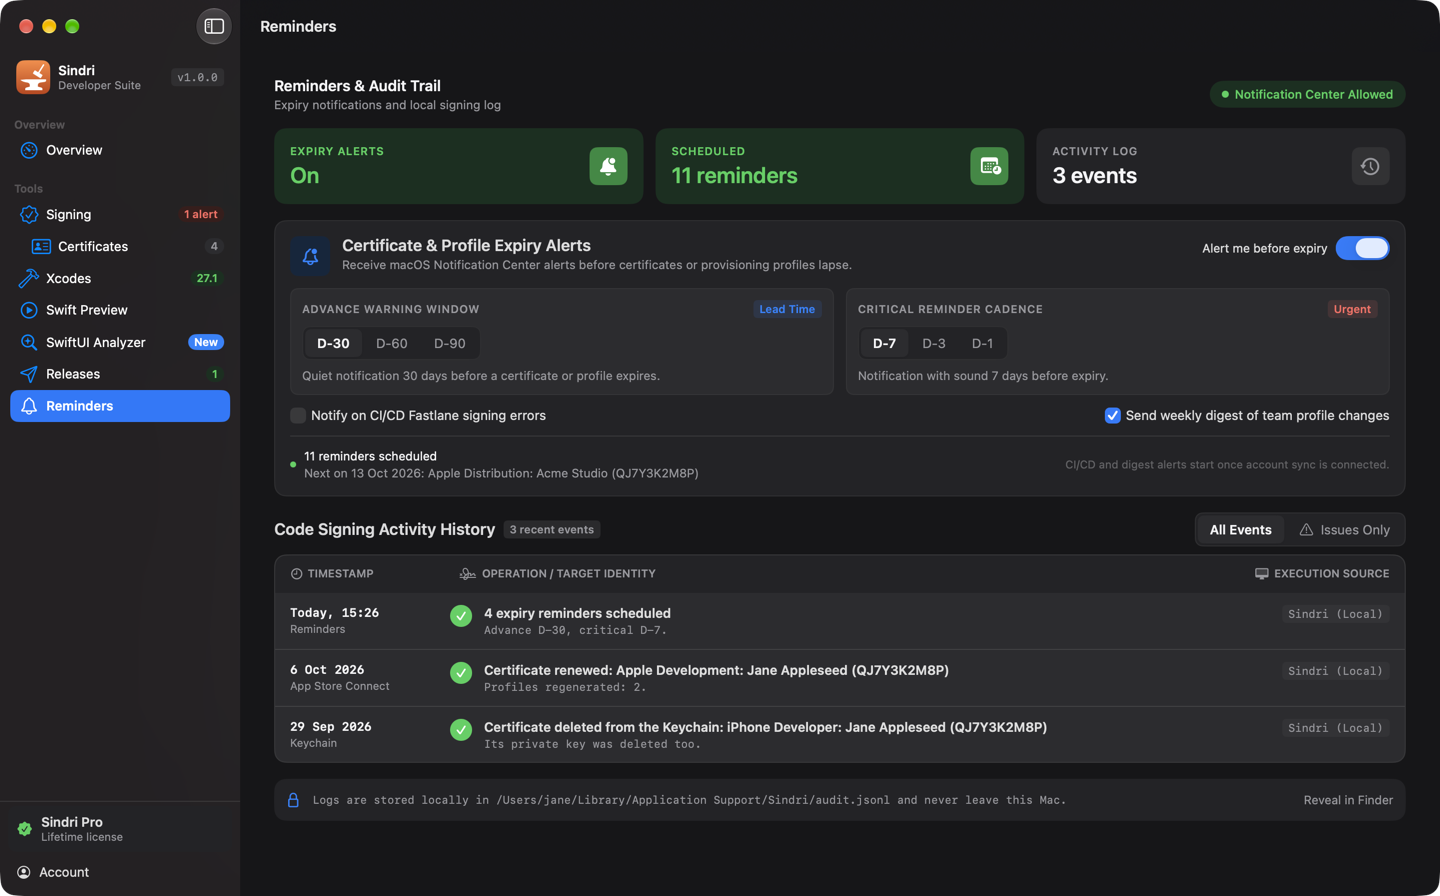The image size is (1440, 896).
Task: Open the Xcodes tool
Action: tap(120, 278)
